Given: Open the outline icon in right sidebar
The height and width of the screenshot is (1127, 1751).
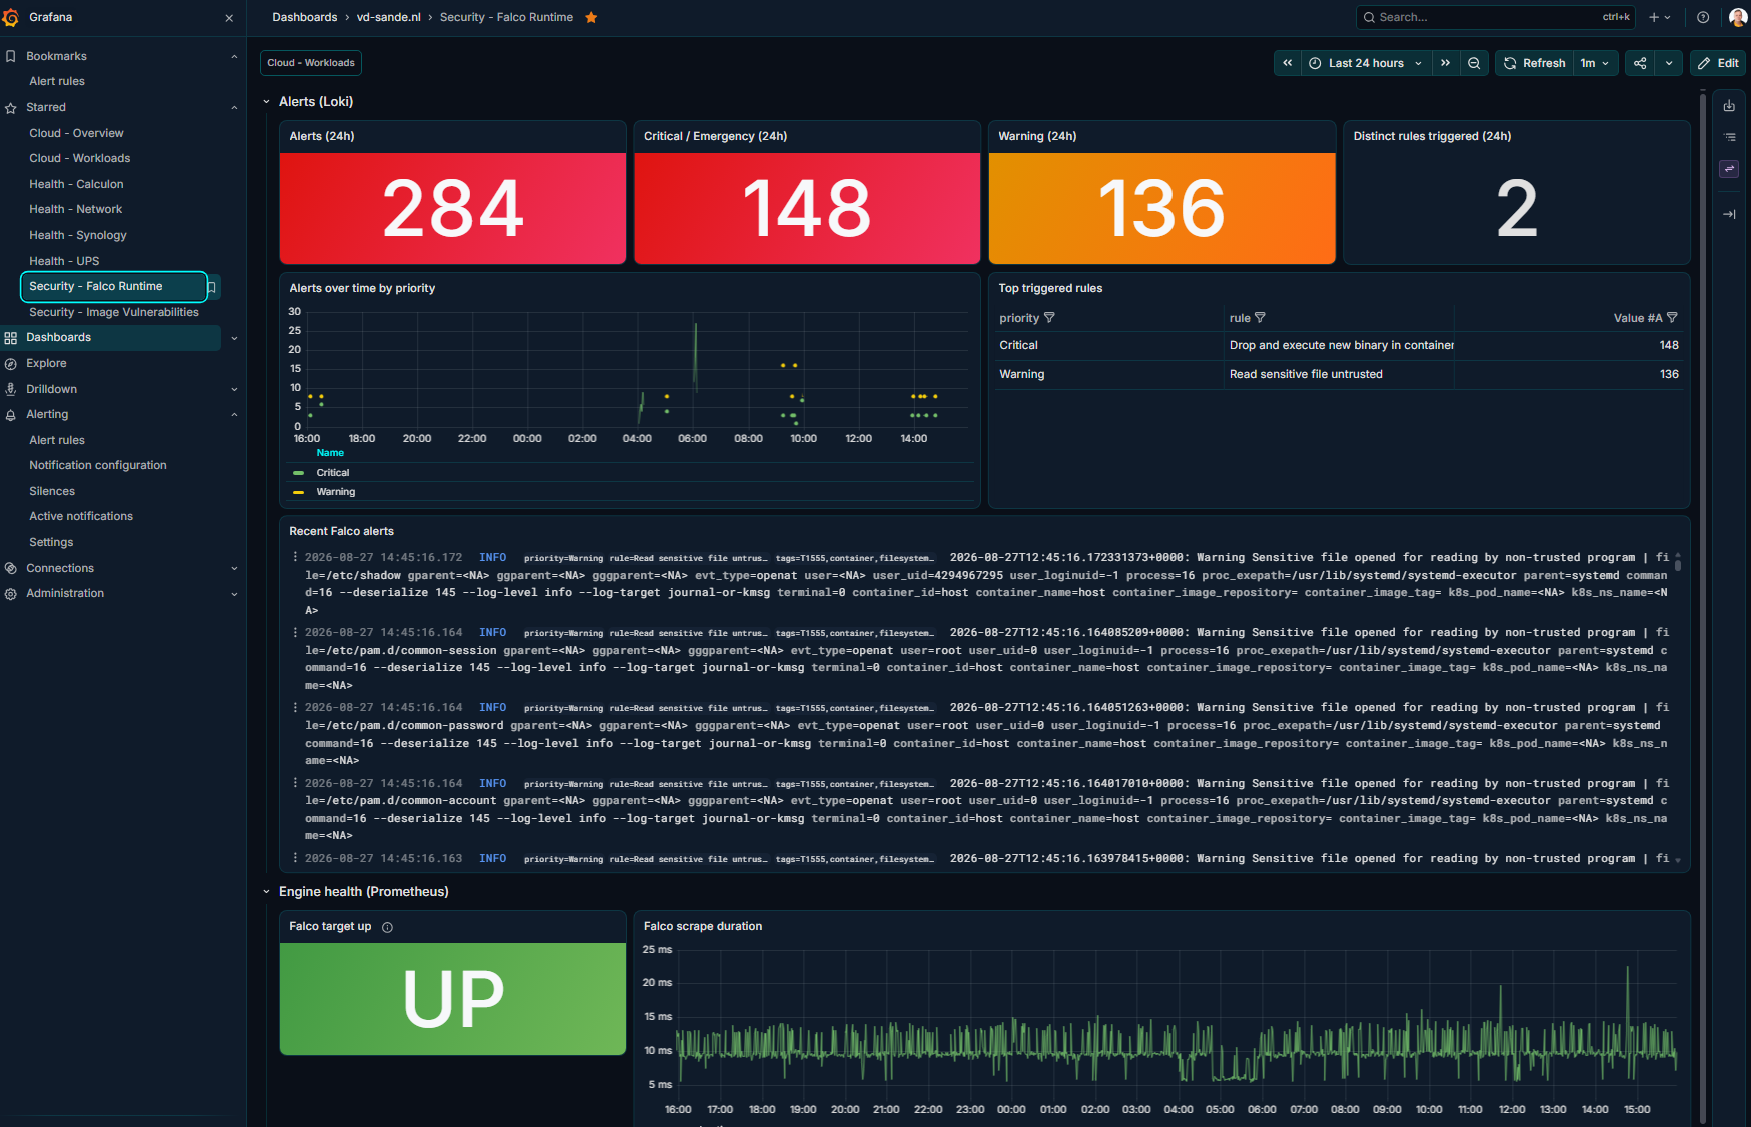Looking at the screenshot, I should [1729, 137].
